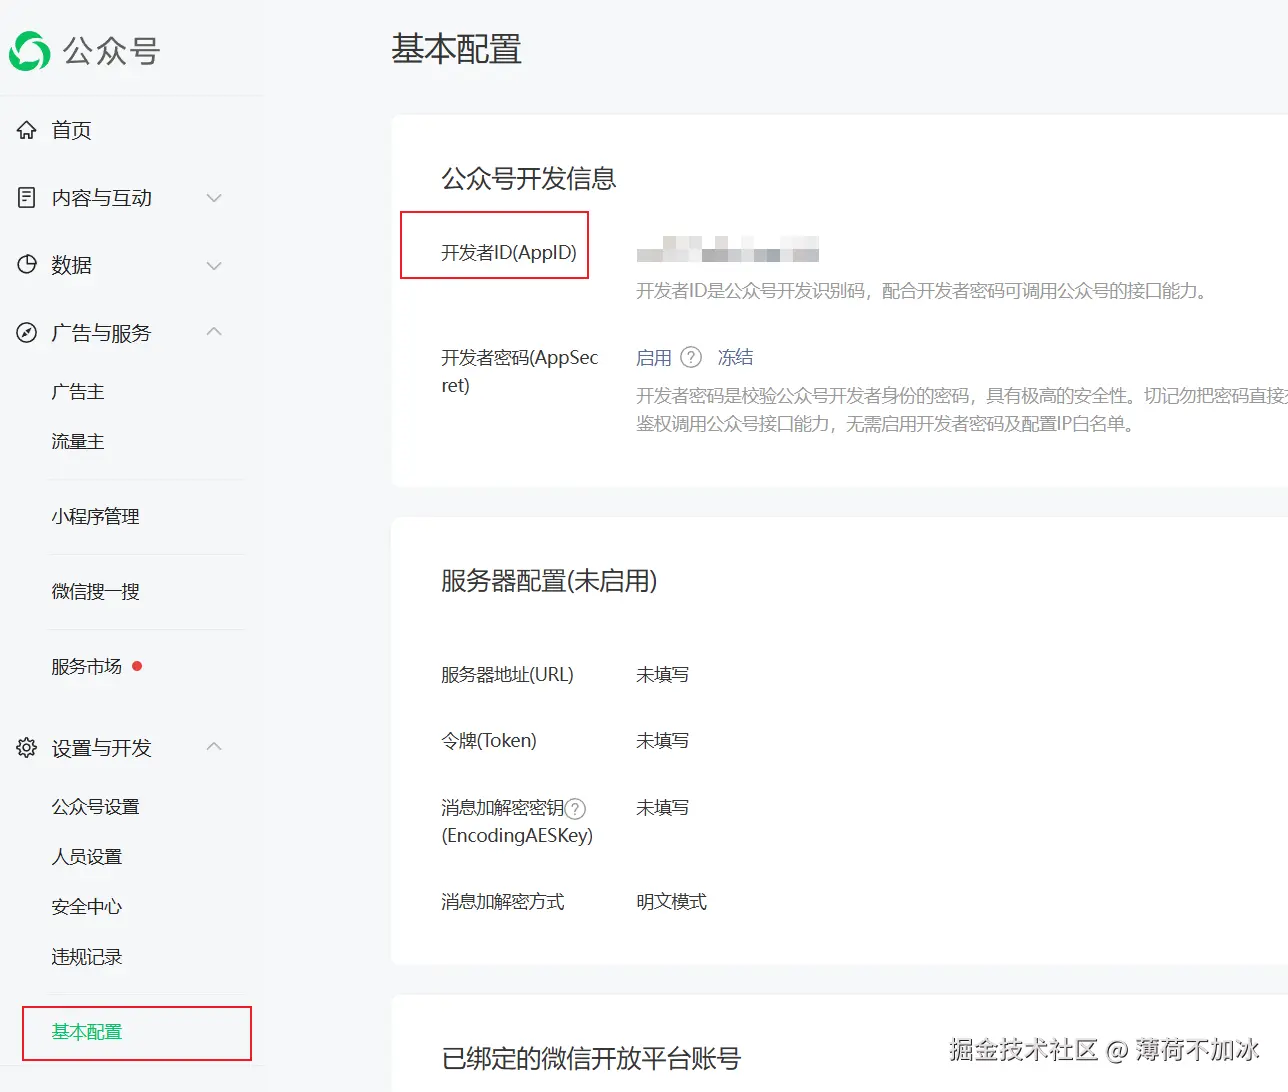Open the 首页 menu item
This screenshot has width=1288, height=1092.
coord(71,130)
